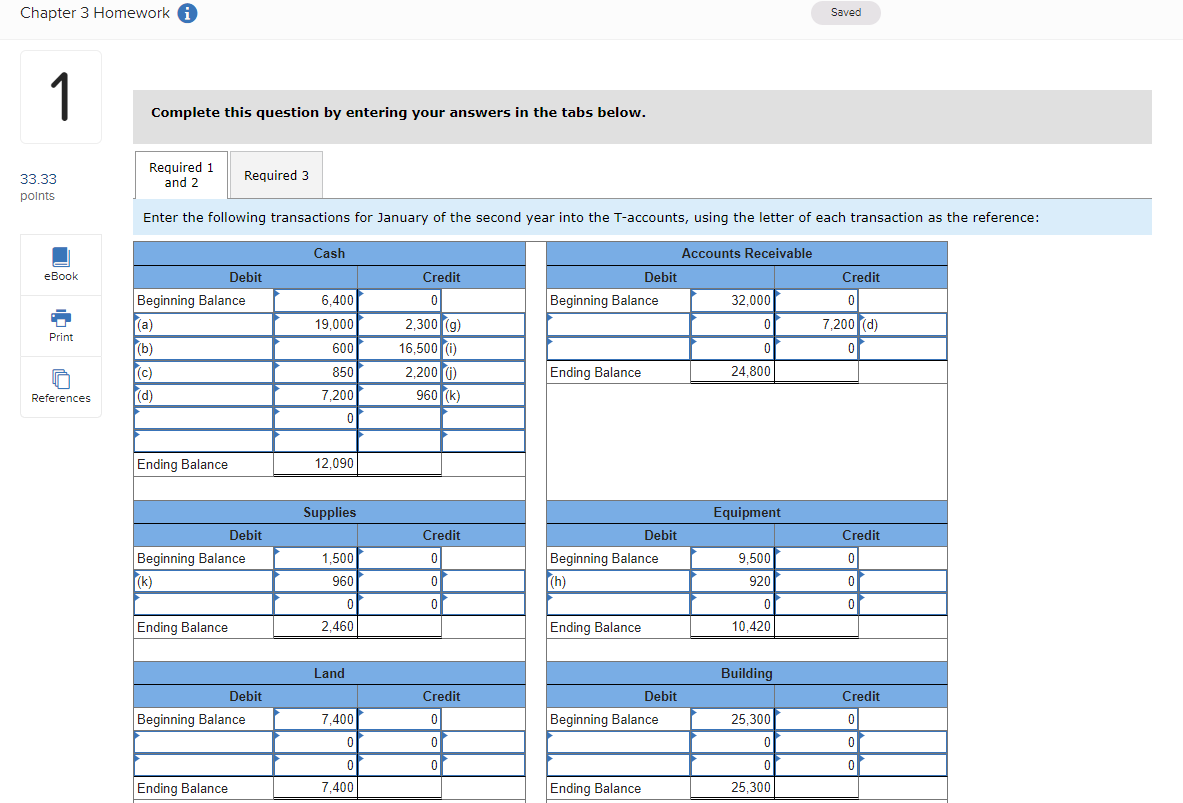This screenshot has height=803, width=1183.
Task: Click the Accounts Receivable T-account header
Action: click(x=747, y=254)
